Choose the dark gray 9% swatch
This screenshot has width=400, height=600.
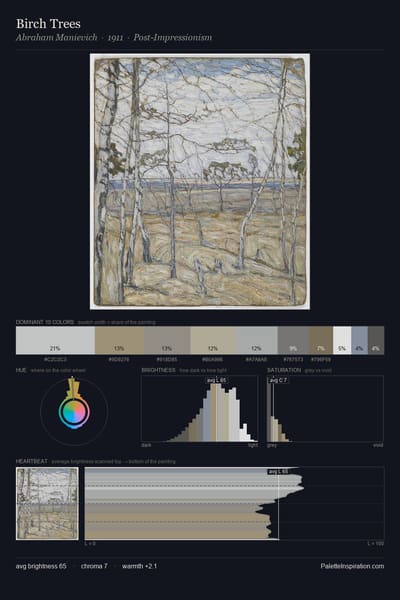pos(293,340)
